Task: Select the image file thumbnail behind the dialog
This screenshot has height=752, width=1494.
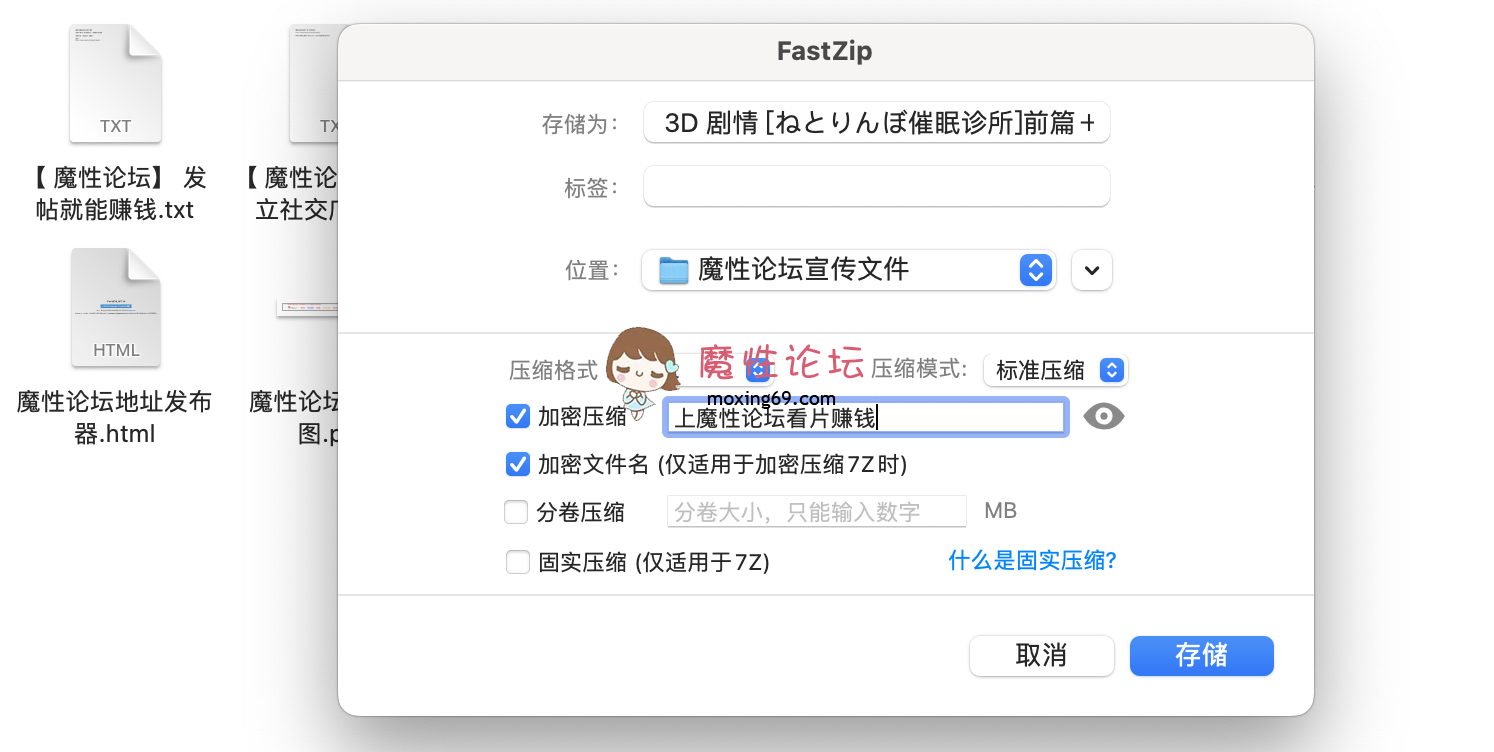Action: click(308, 308)
